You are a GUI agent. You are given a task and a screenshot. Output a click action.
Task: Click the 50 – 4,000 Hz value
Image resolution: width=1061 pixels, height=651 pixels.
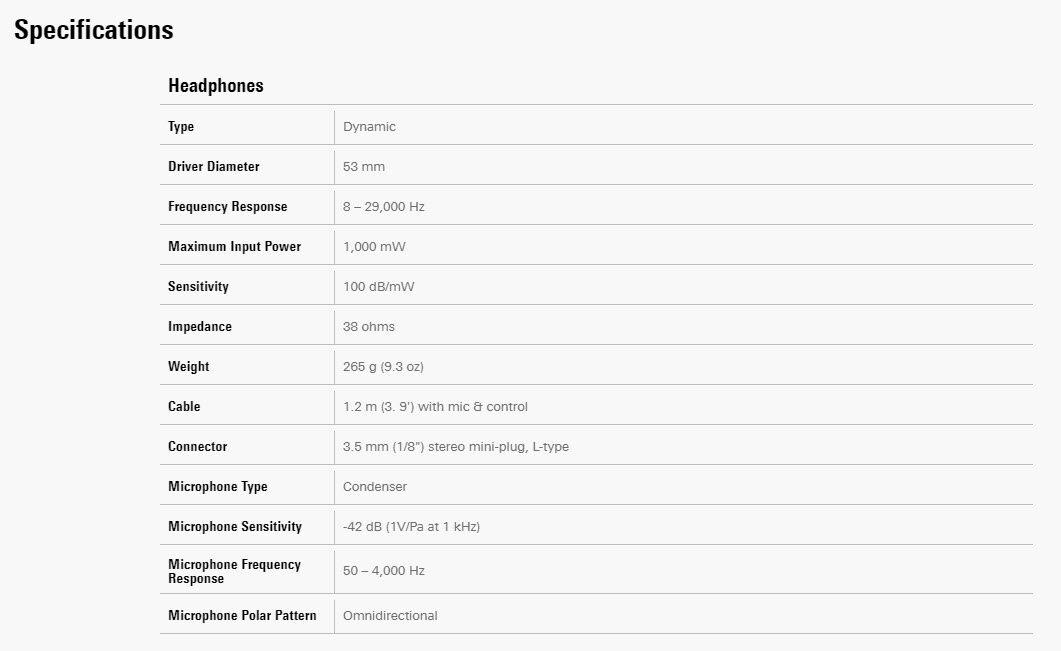(383, 571)
